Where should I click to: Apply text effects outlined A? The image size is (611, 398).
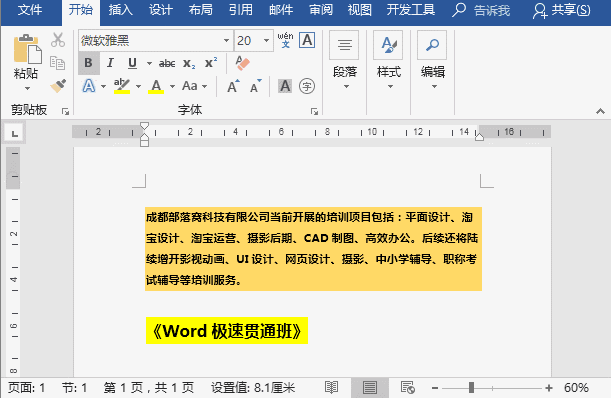click(x=89, y=86)
